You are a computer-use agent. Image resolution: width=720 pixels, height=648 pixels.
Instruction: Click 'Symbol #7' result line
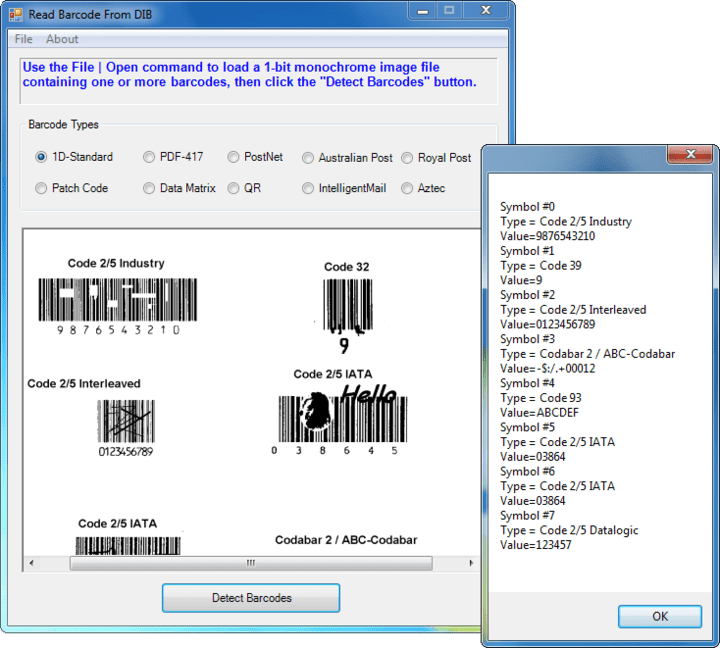(528, 515)
